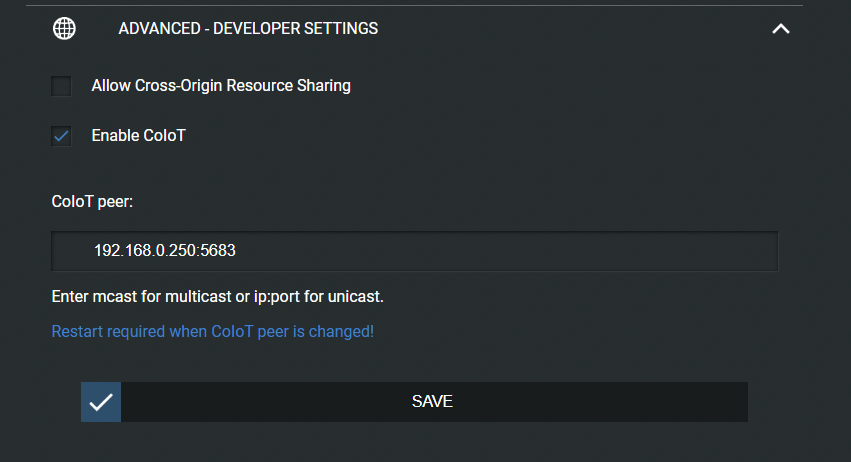Click empty right side of peer input

pyautogui.click(x=543, y=251)
